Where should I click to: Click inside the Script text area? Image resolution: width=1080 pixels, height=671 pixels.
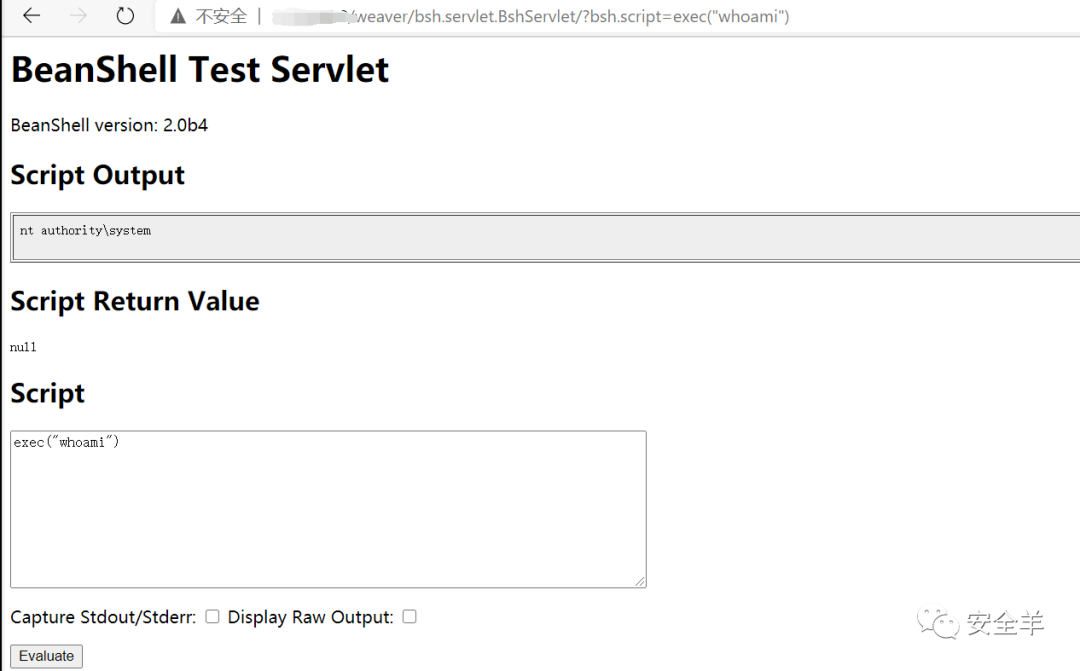pos(329,509)
